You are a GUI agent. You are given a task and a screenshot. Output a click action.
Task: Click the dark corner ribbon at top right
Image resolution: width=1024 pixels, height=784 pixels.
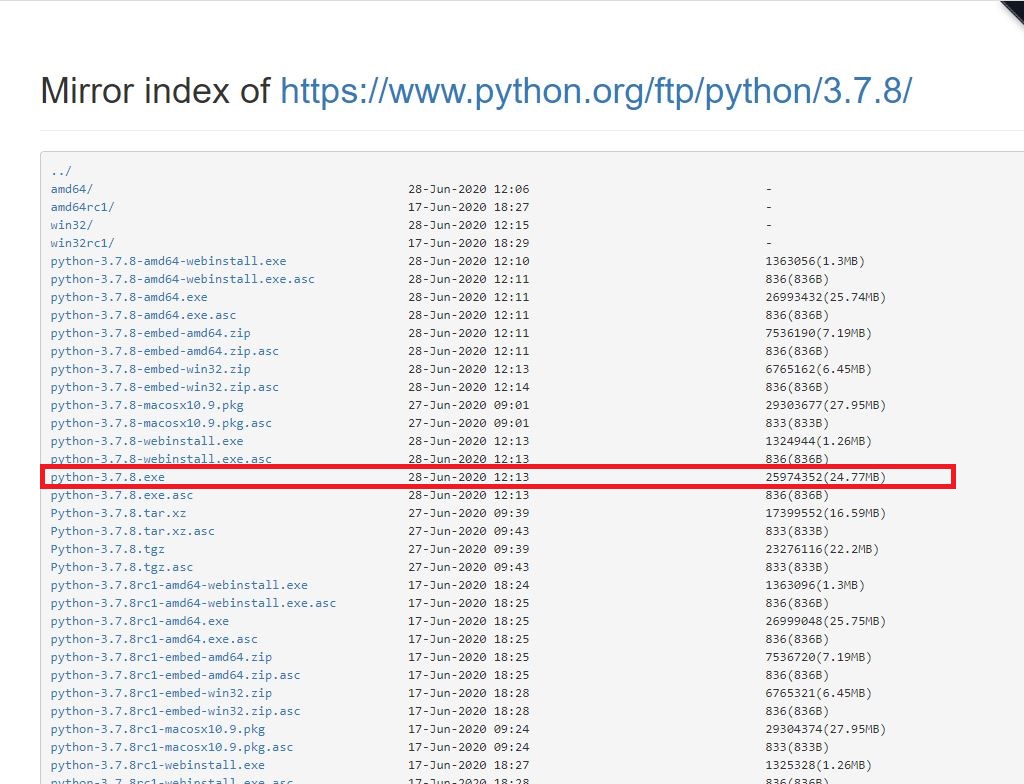(1014, 9)
